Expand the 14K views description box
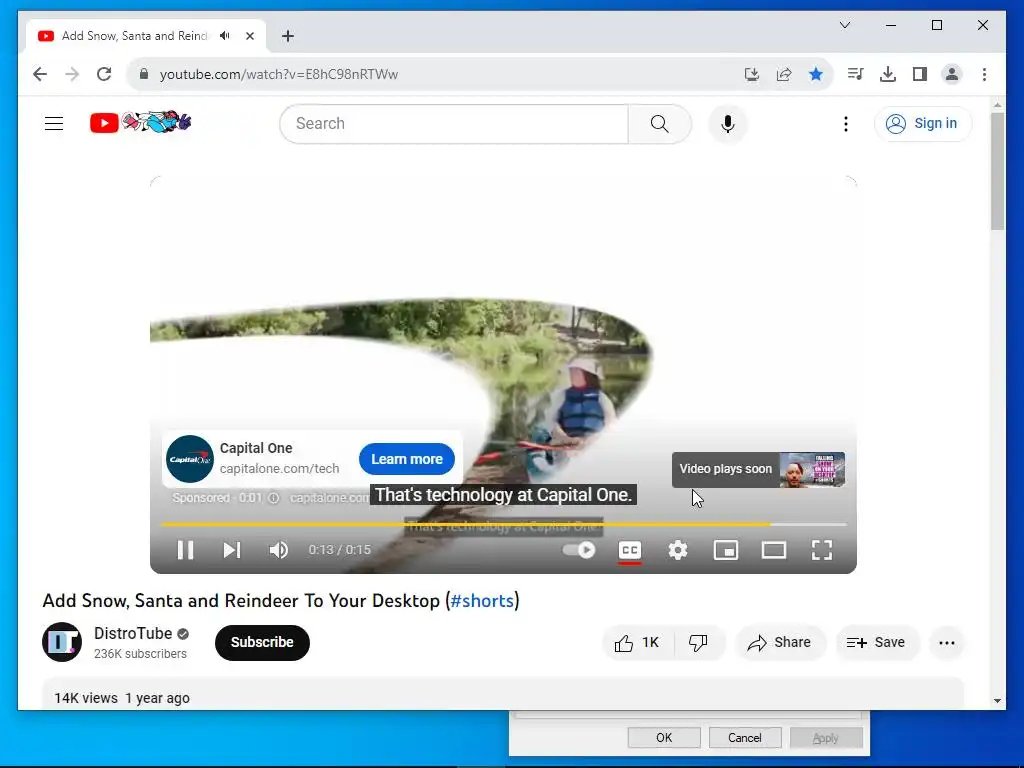 pos(503,694)
